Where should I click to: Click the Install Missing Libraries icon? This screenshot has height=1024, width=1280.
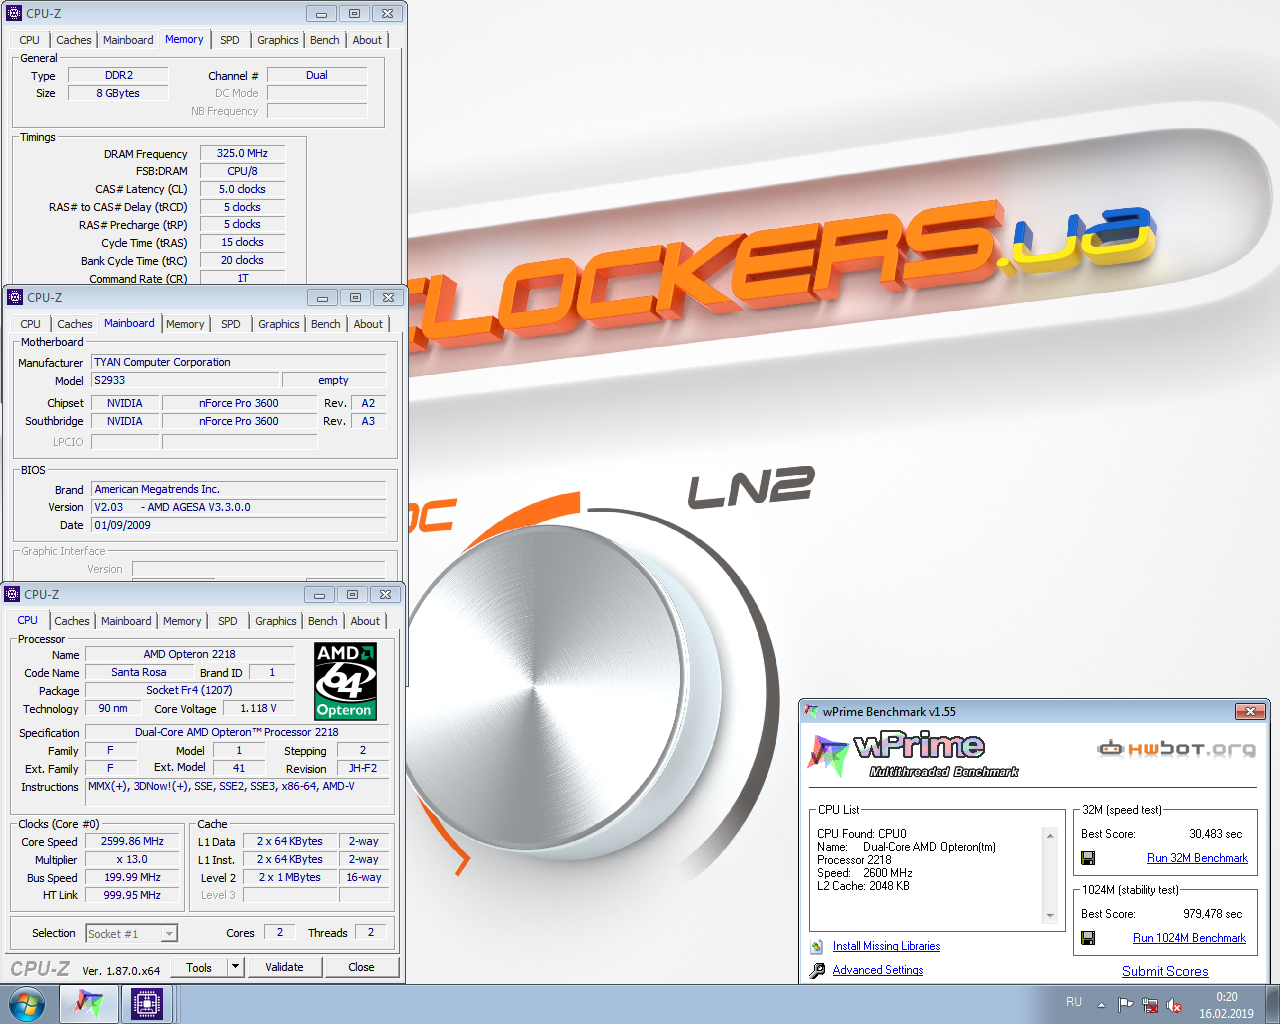pos(817,946)
